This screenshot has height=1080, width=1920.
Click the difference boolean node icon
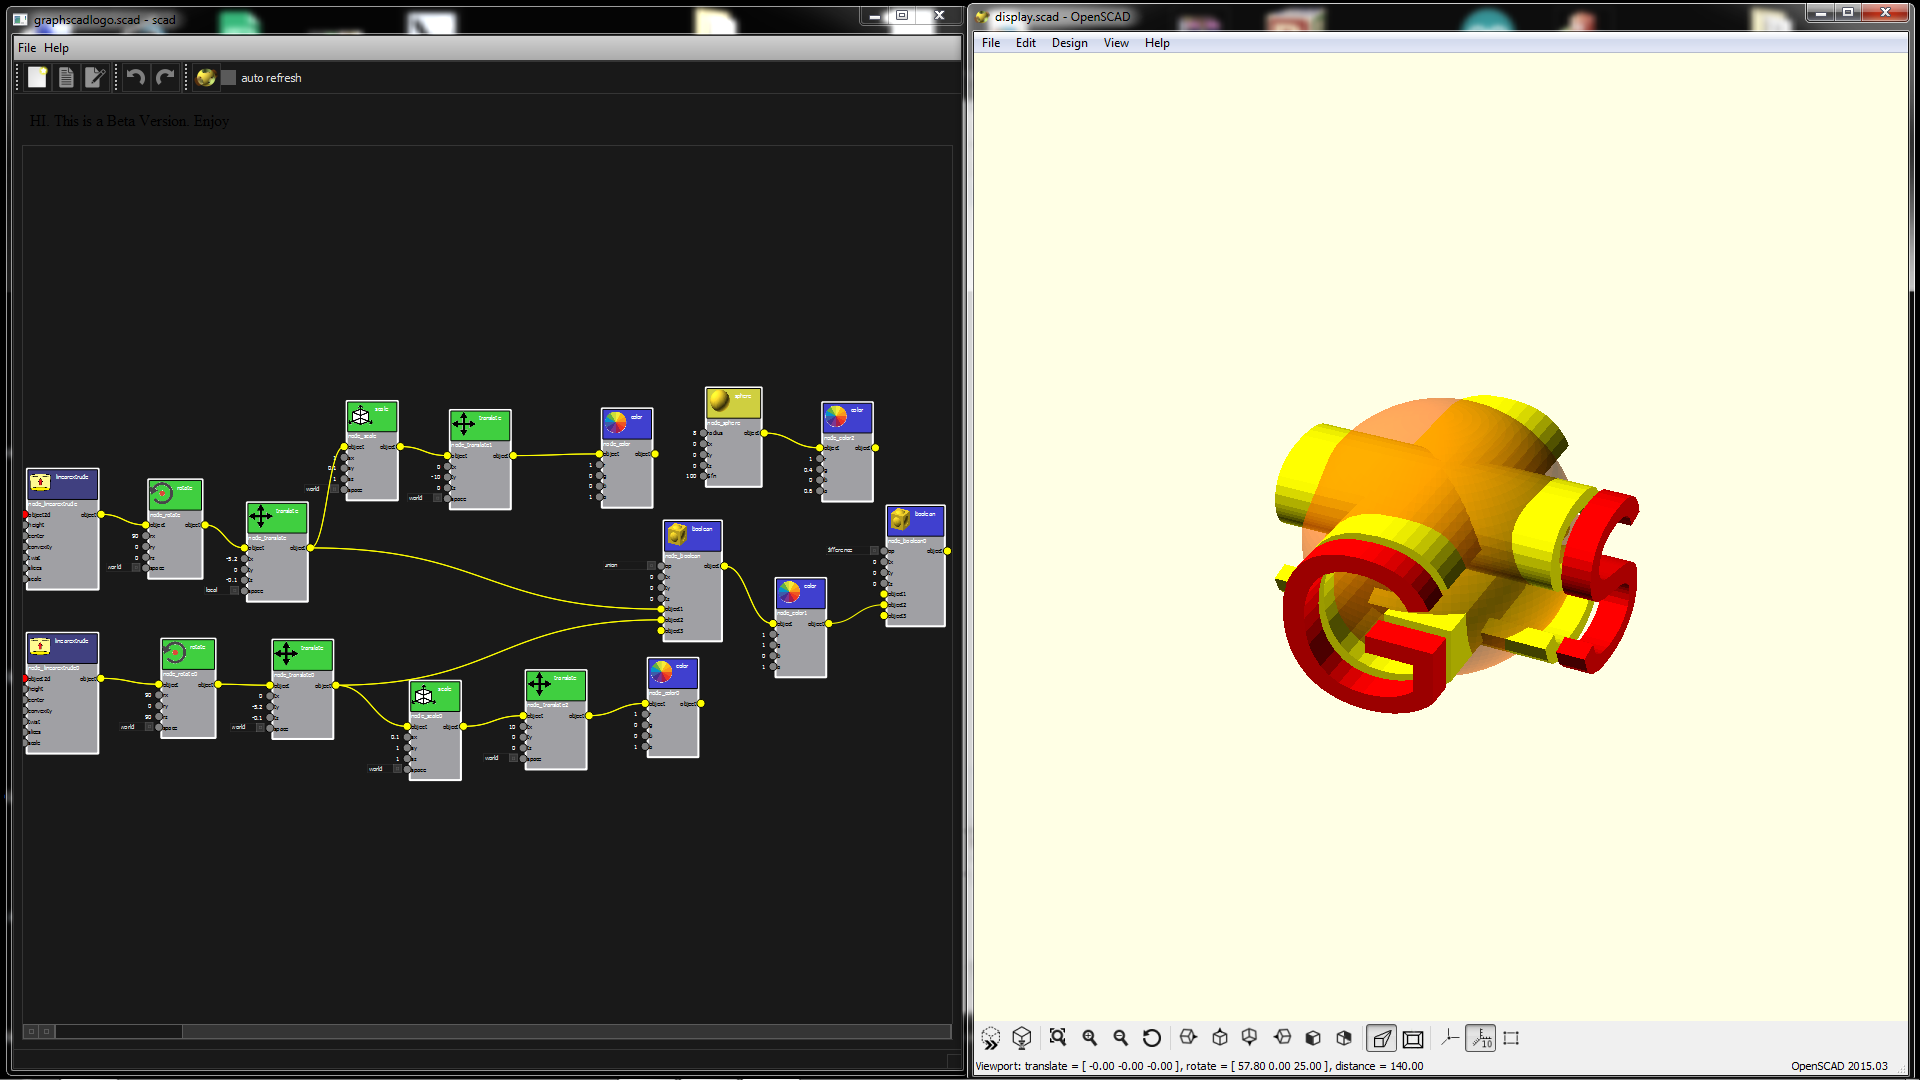(900, 519)
